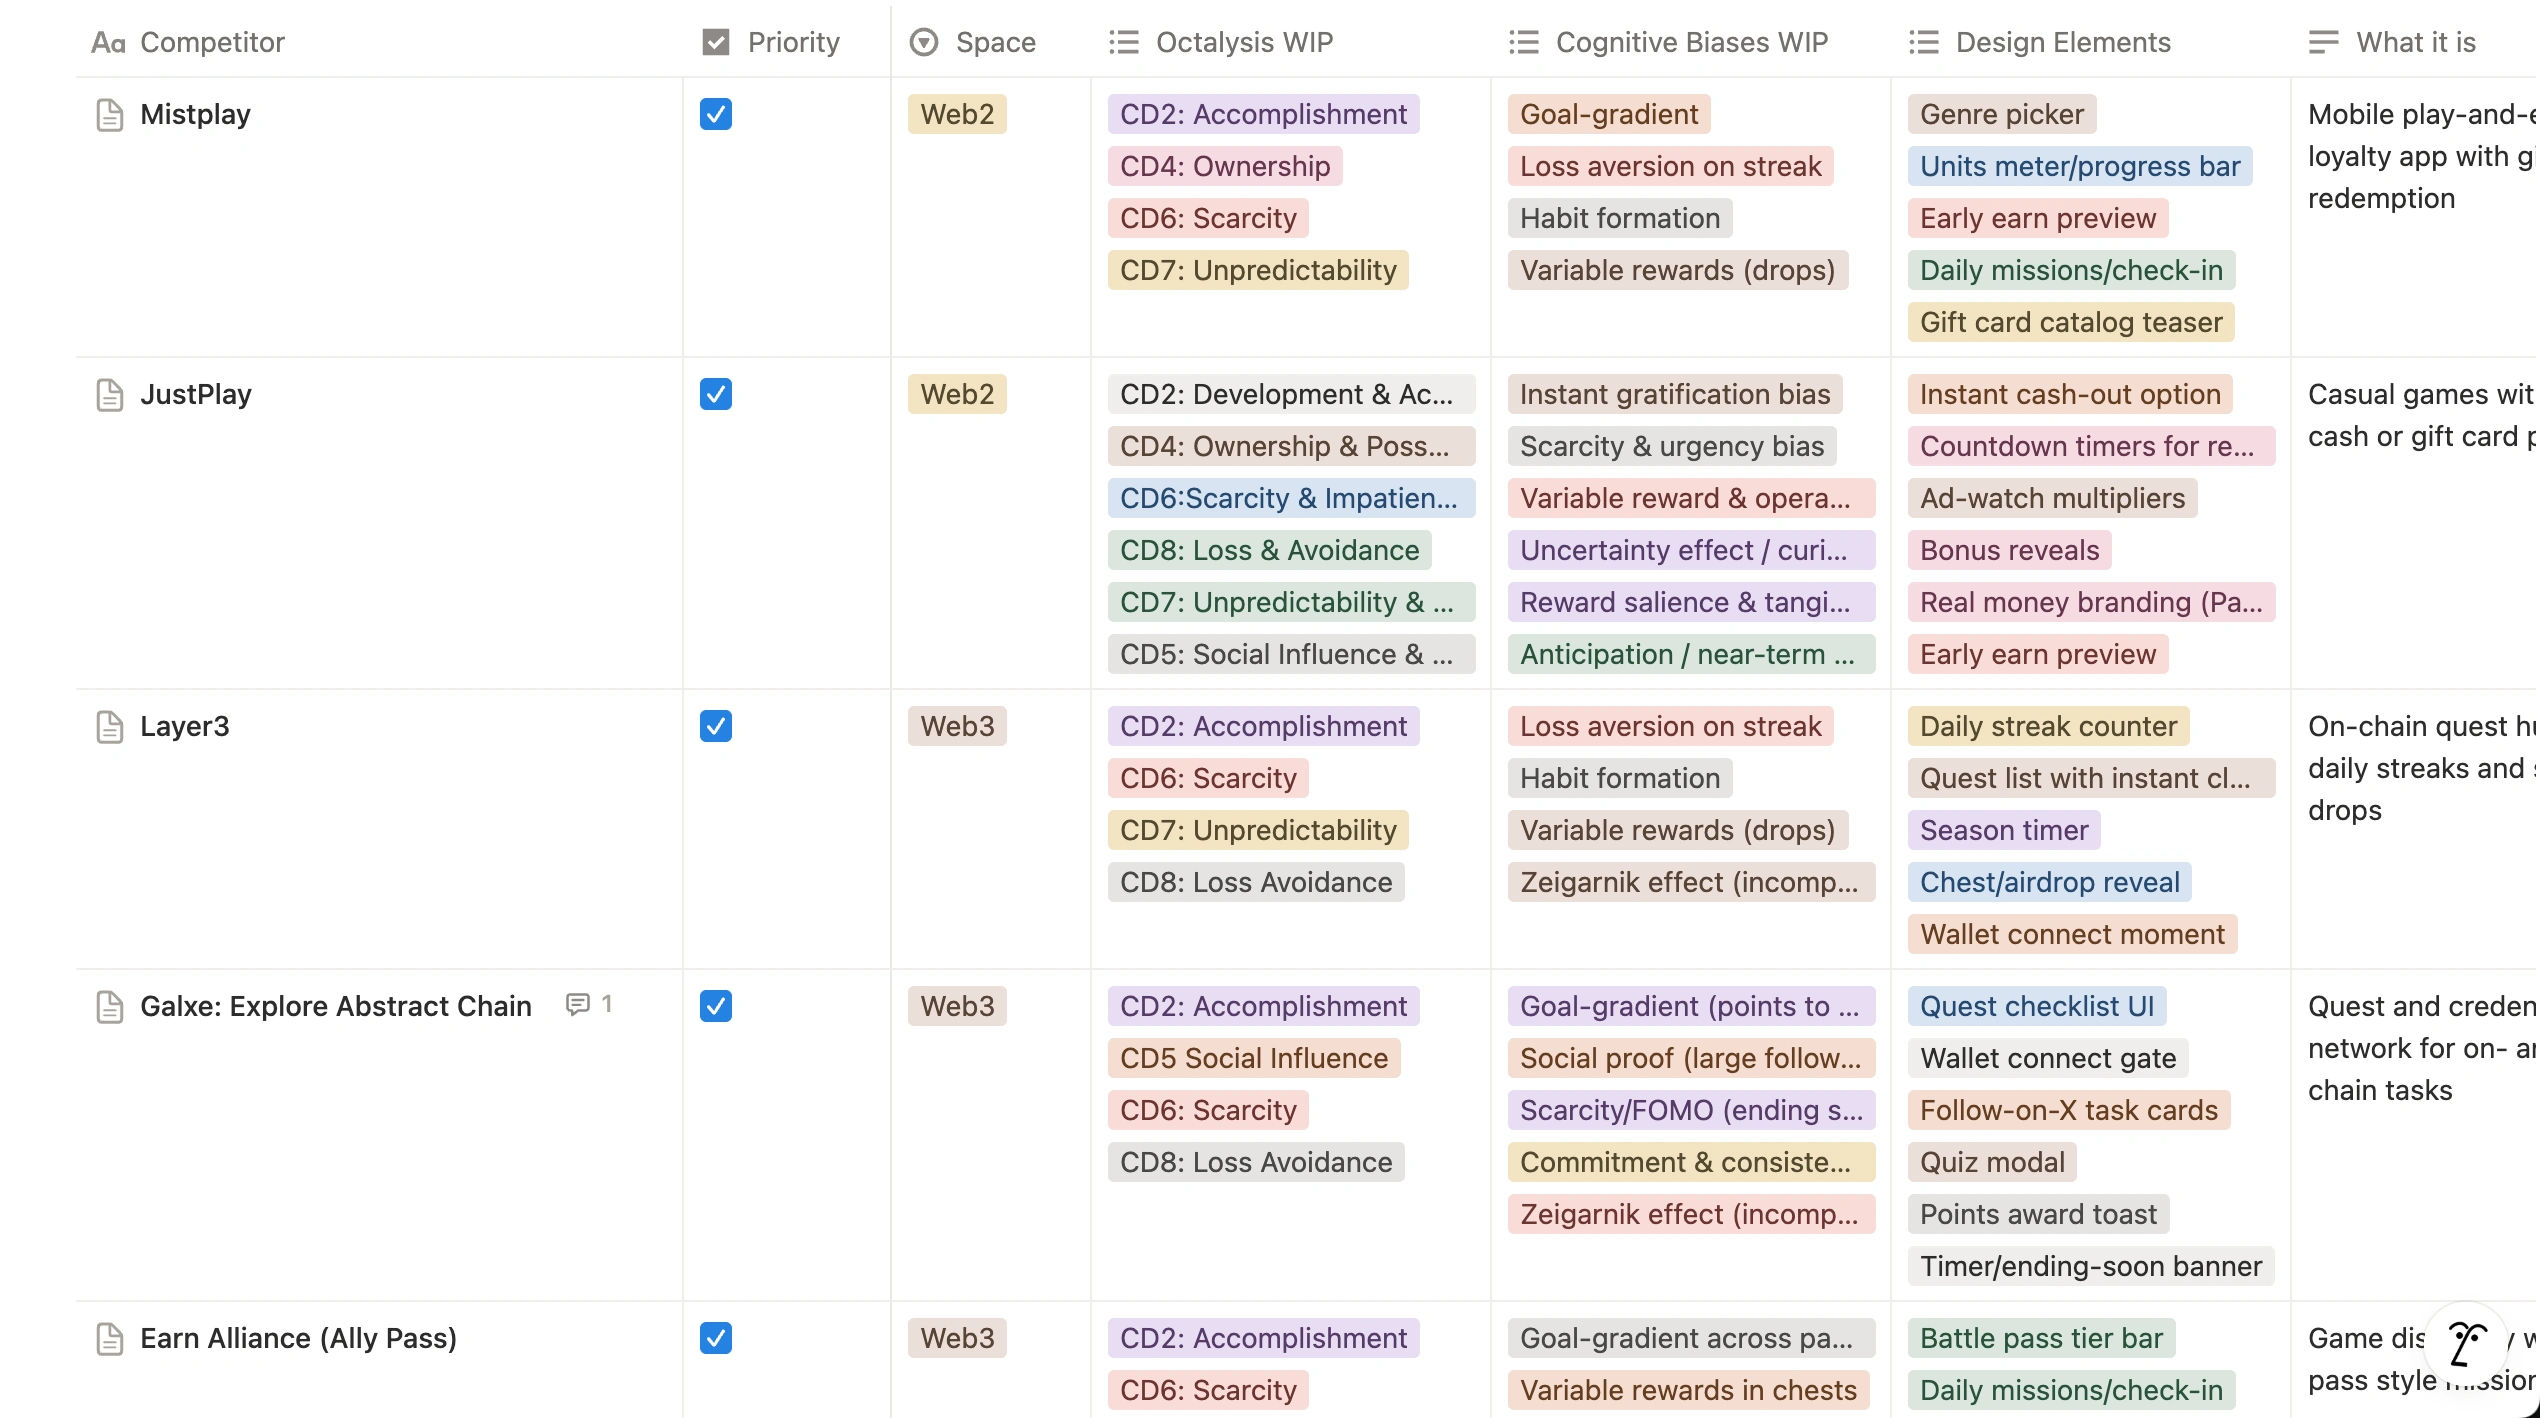Open the Design Elements column header menu
The image size is (2540, 1418).
tap(2091, 42)
